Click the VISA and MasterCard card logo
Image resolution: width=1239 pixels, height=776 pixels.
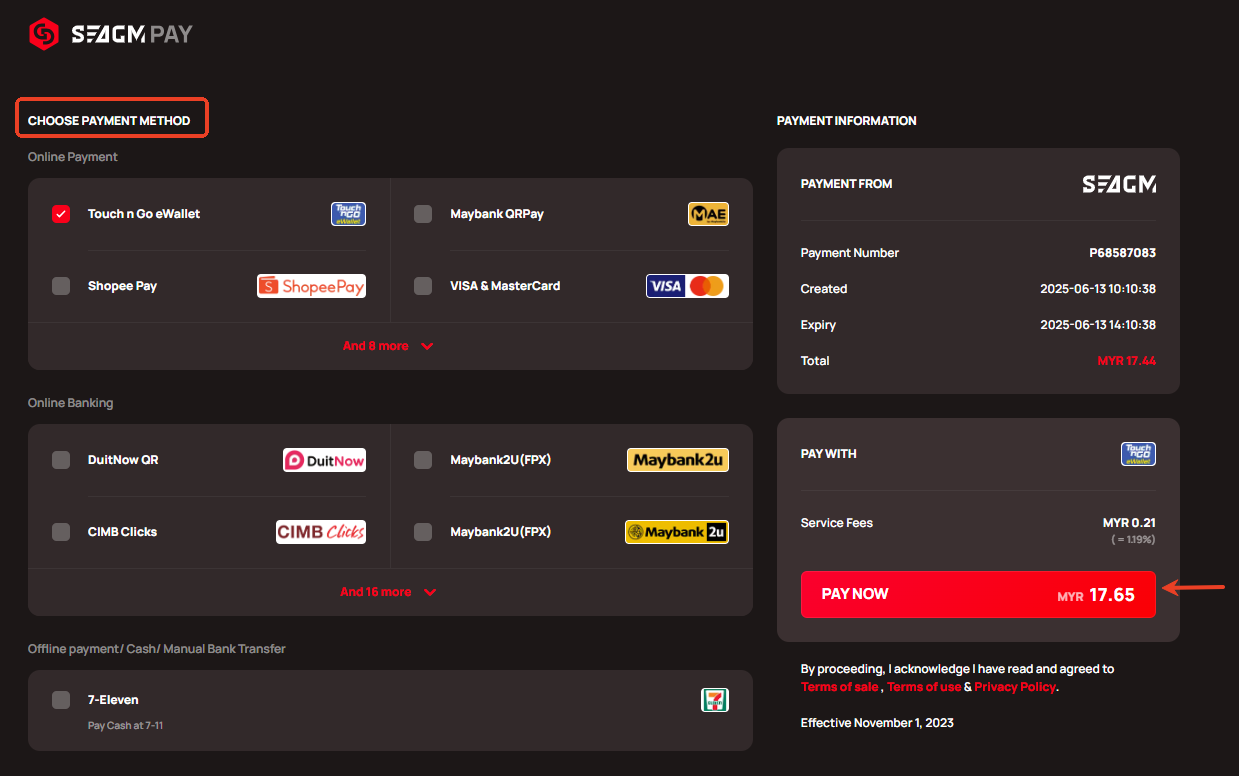(x=687, y=286)
